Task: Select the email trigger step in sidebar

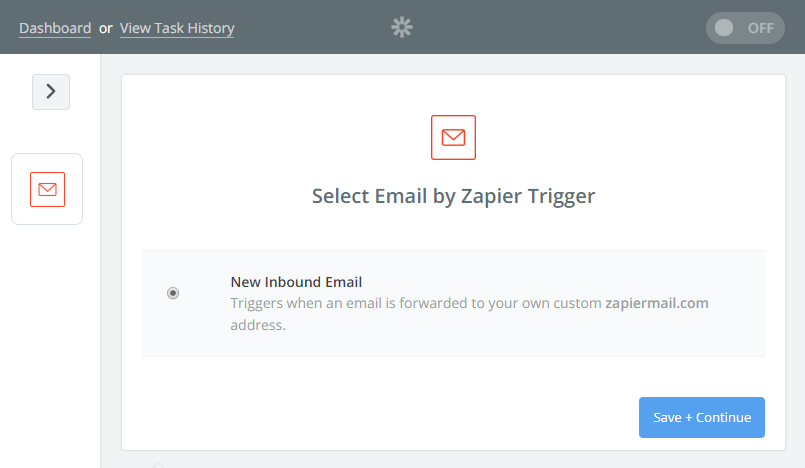Action: (x=47, y=189)
